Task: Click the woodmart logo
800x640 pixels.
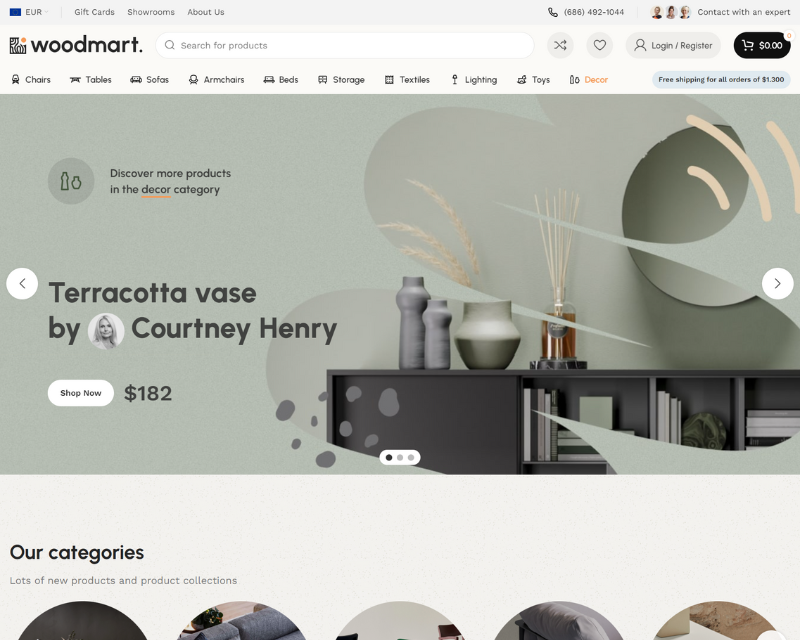Action: 76,45
